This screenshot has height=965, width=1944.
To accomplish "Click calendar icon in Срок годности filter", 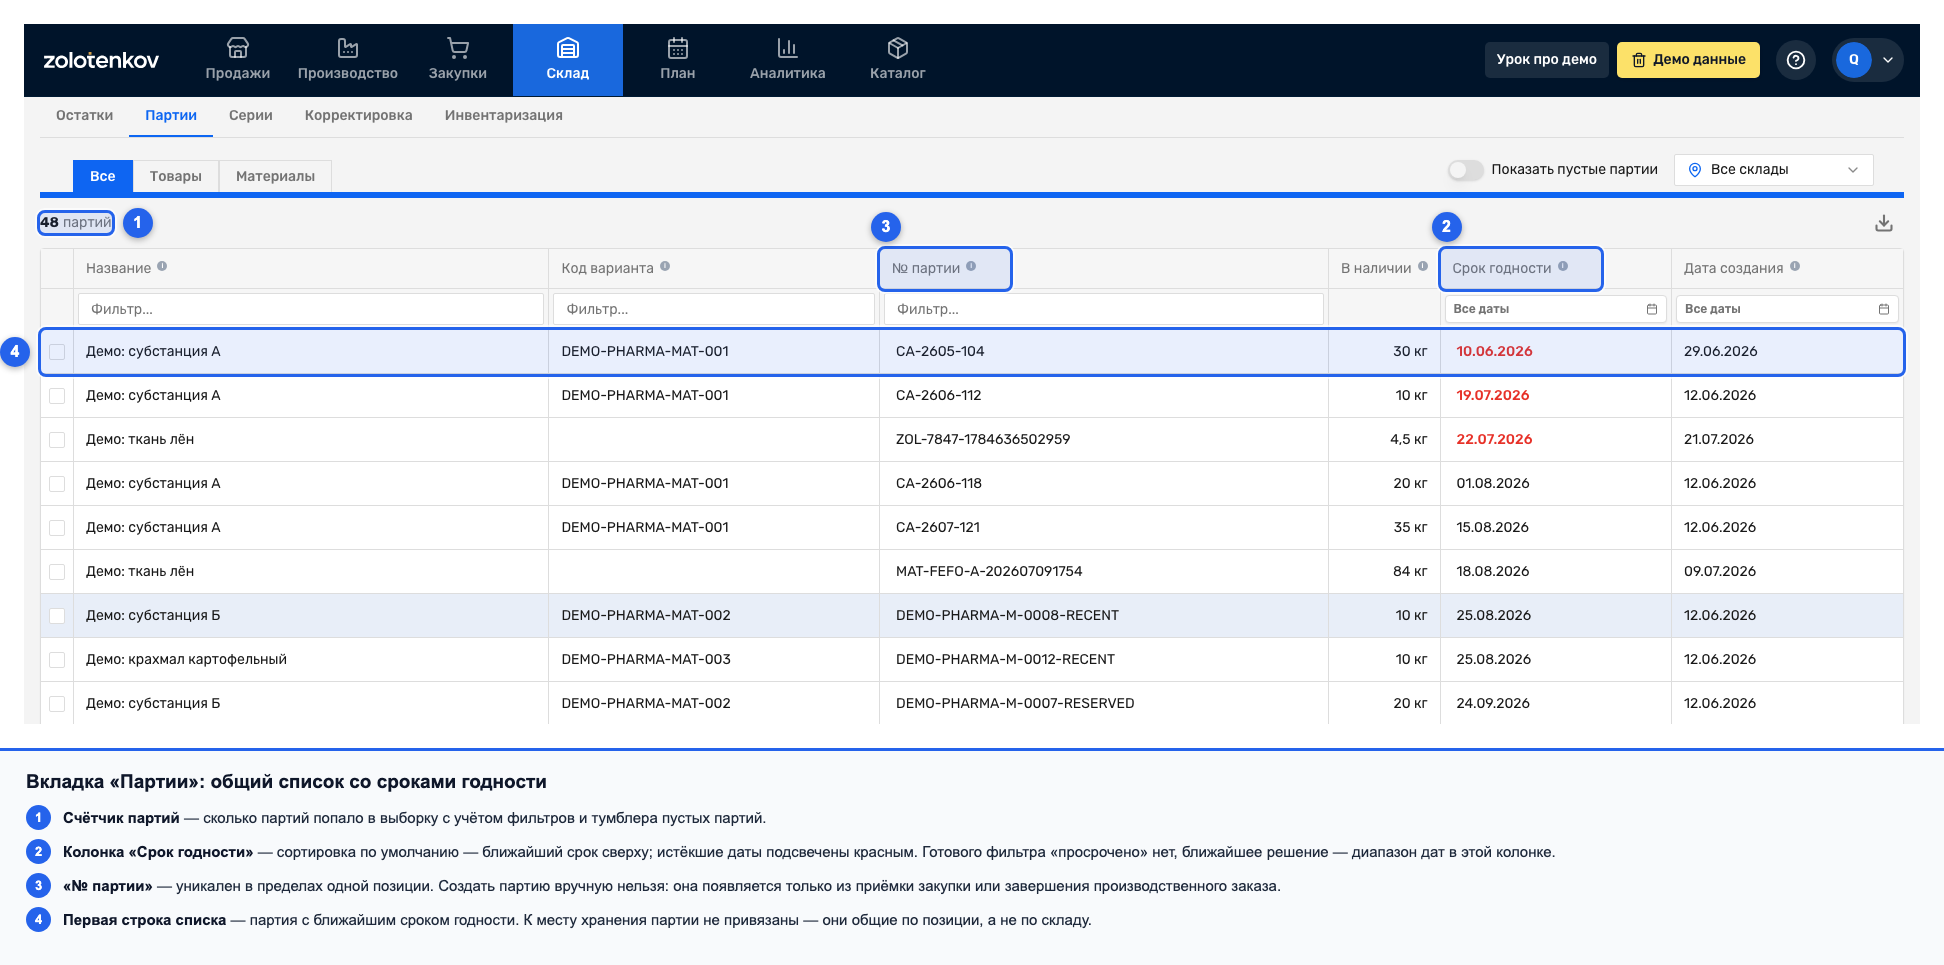I will tap(1652, 309).
